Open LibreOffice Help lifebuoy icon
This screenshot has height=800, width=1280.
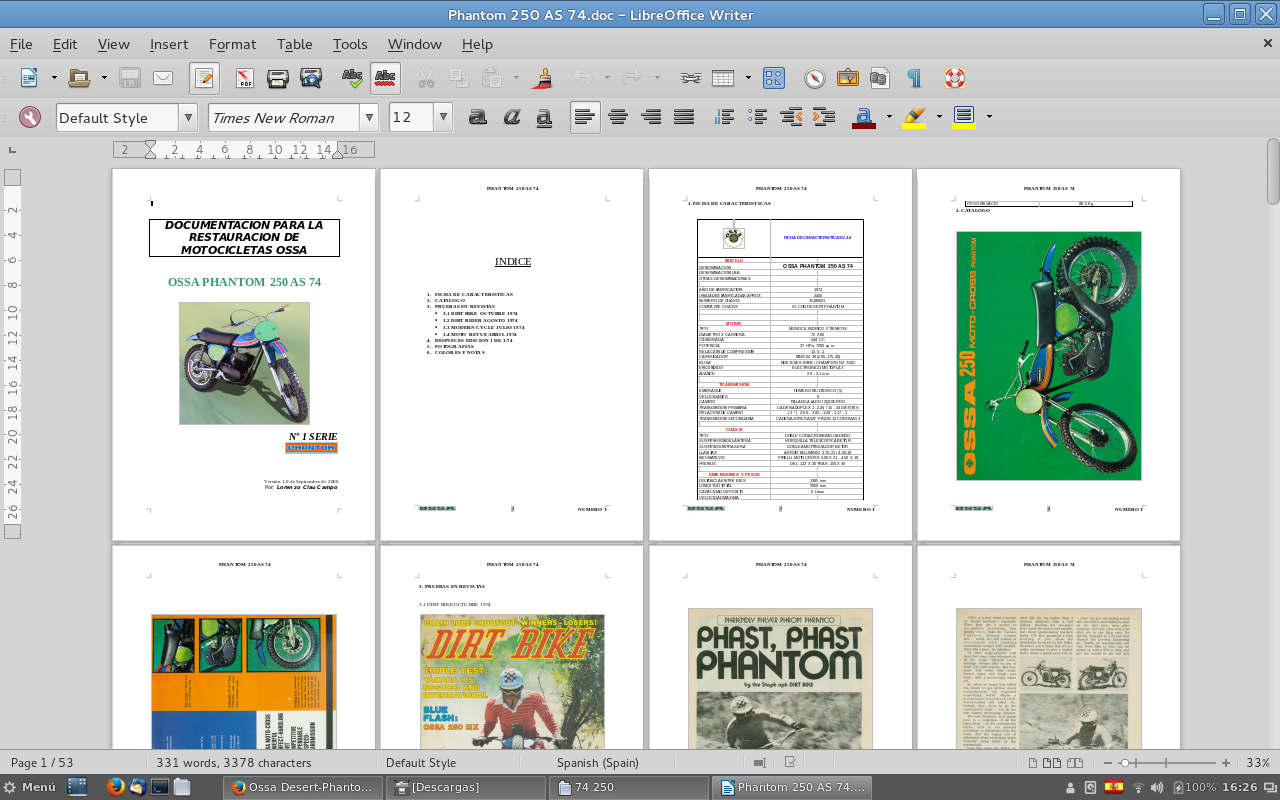(x=955, y=77)
